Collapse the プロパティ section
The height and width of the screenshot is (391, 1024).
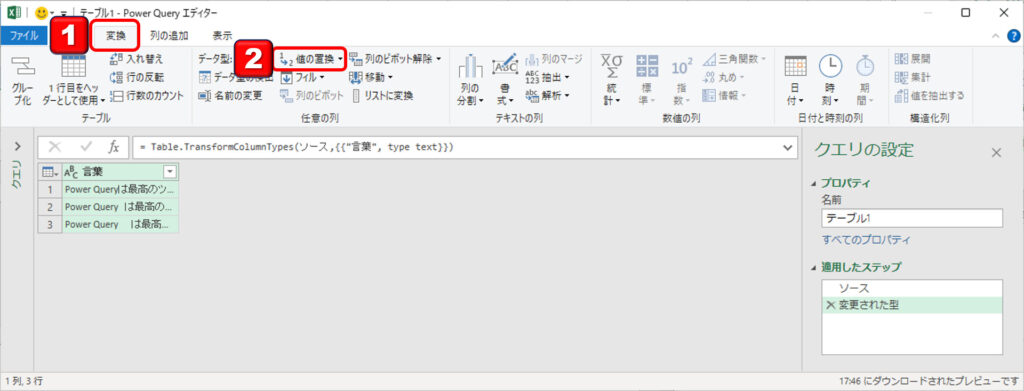(x=813, y=183)
